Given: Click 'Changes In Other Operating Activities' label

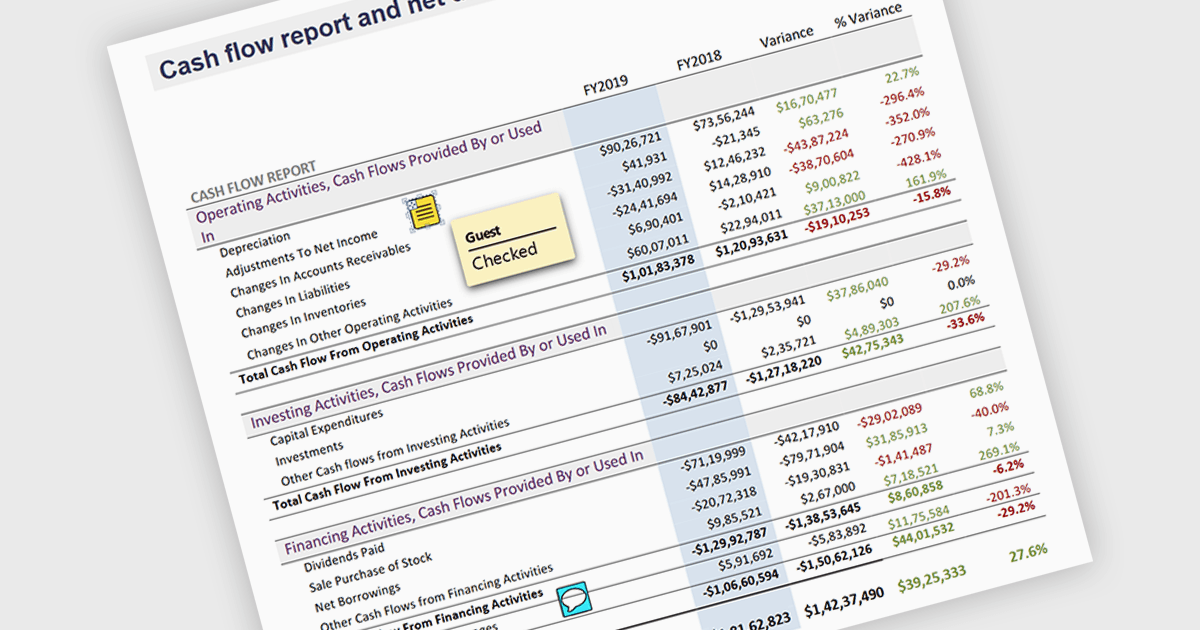Looking at the screenshot, I should pyautogui.click(x=350, y=329).
